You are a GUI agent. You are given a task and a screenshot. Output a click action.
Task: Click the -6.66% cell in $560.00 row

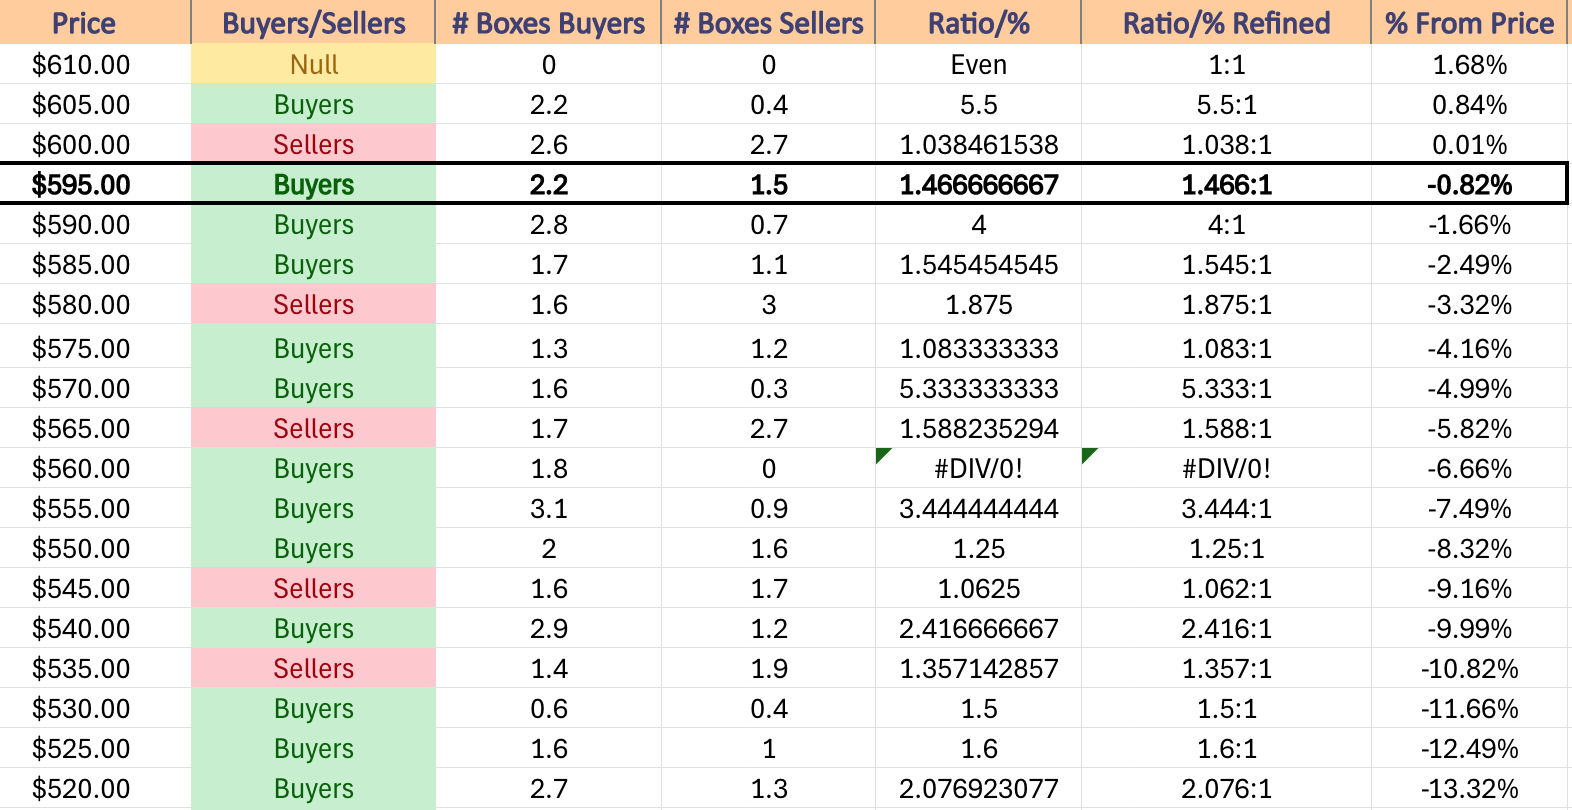(x=1469, y=469)
